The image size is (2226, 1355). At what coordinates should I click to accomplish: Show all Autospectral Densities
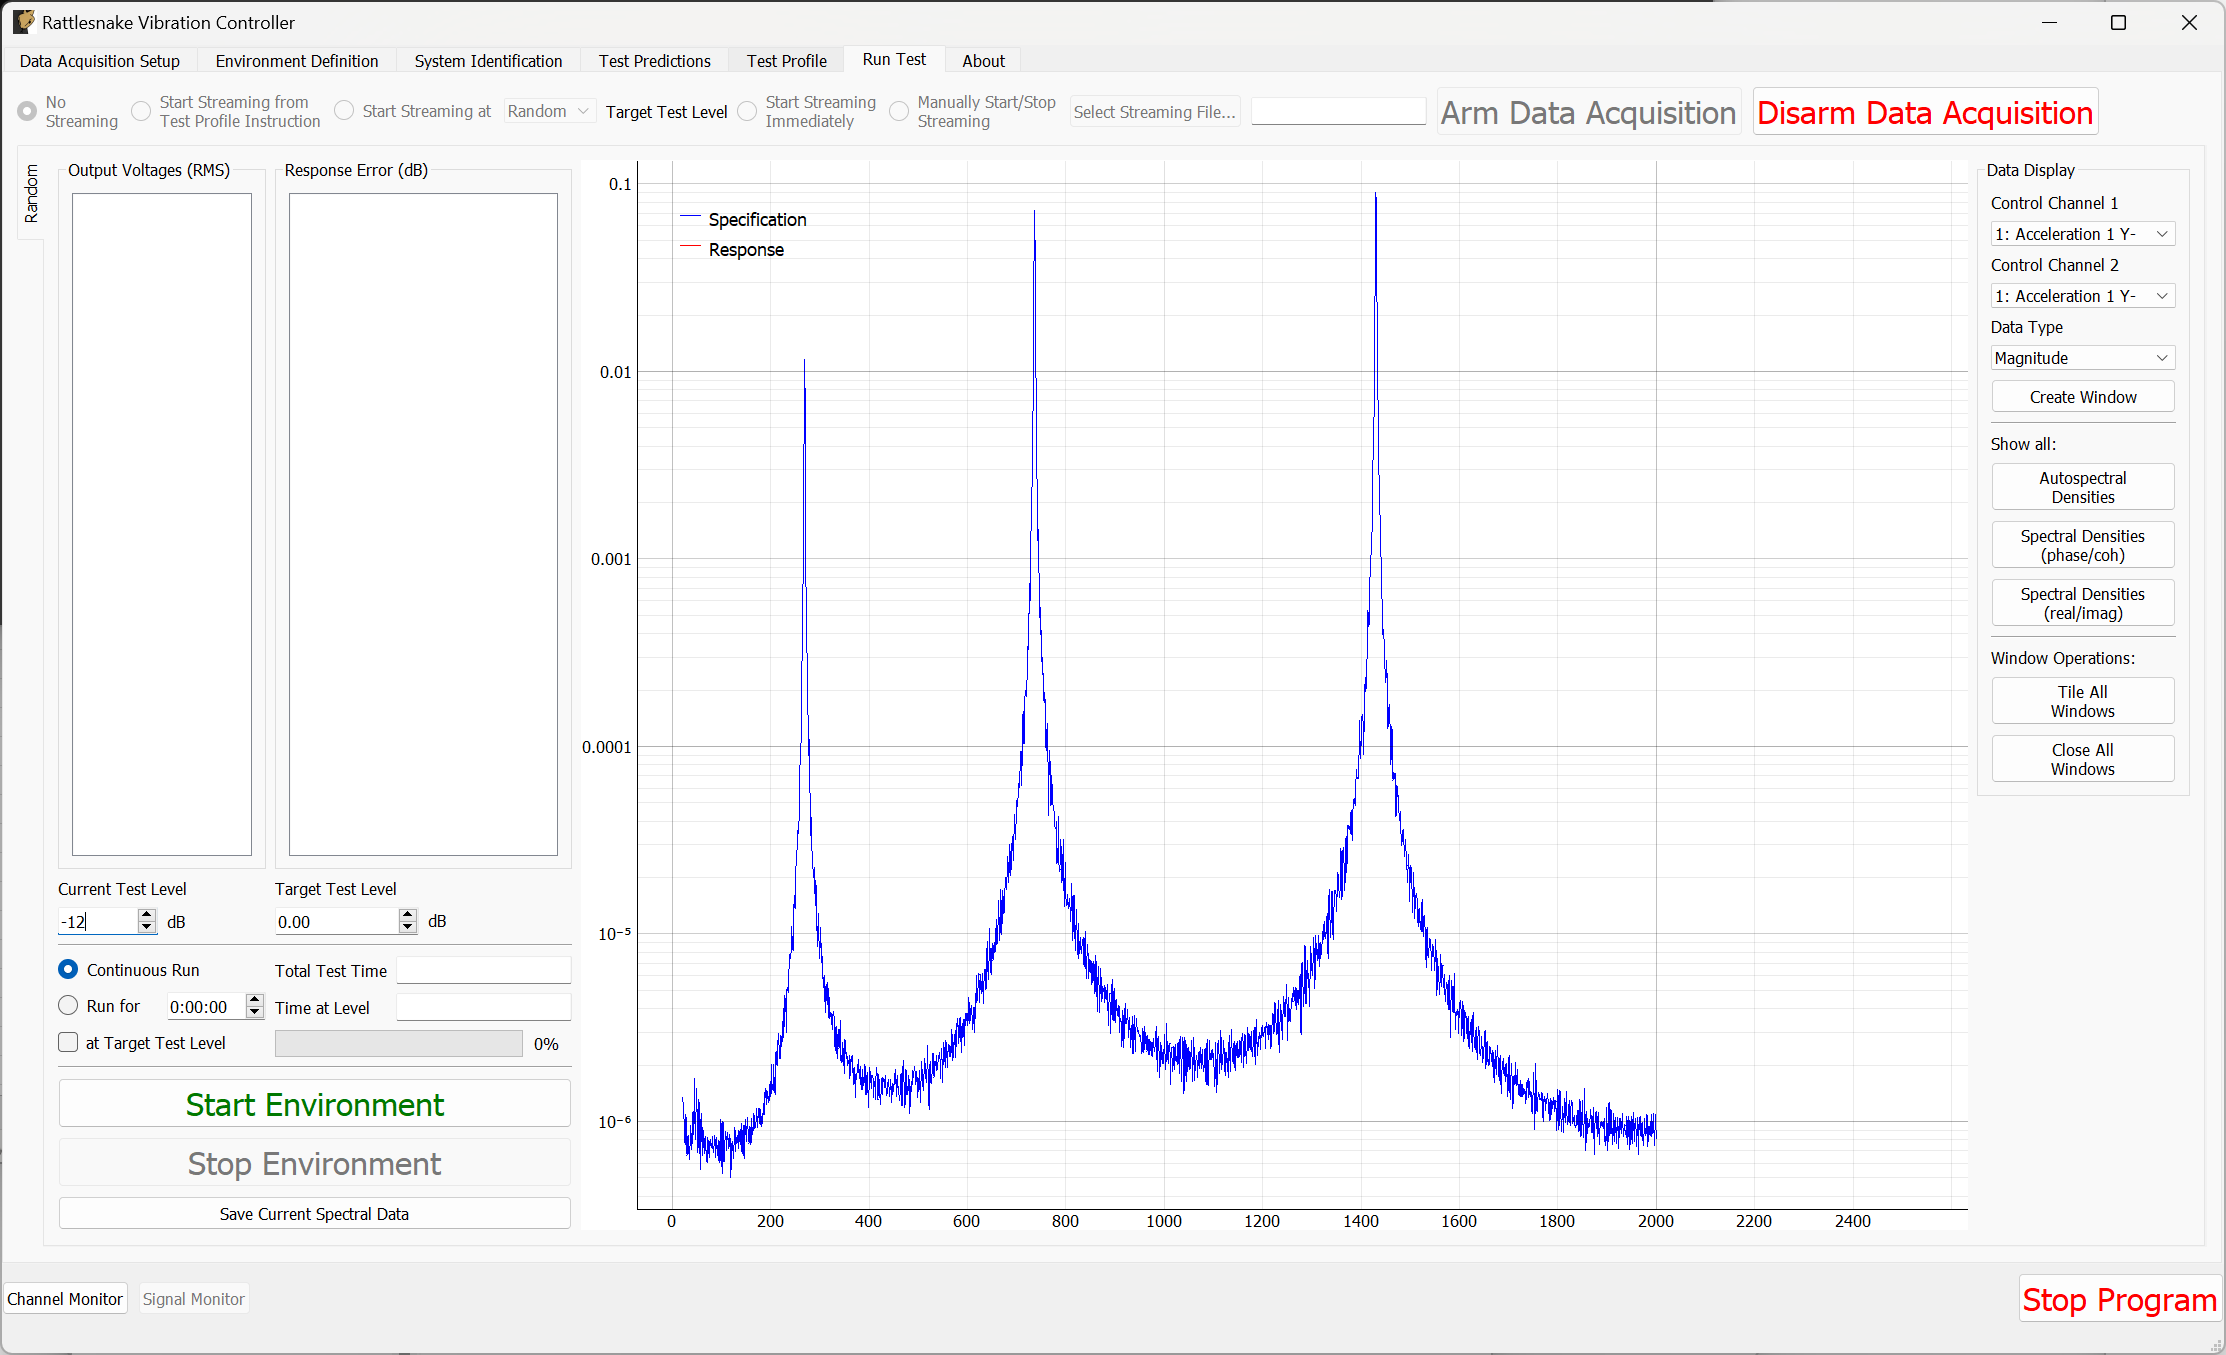(x=2082, y=487)
